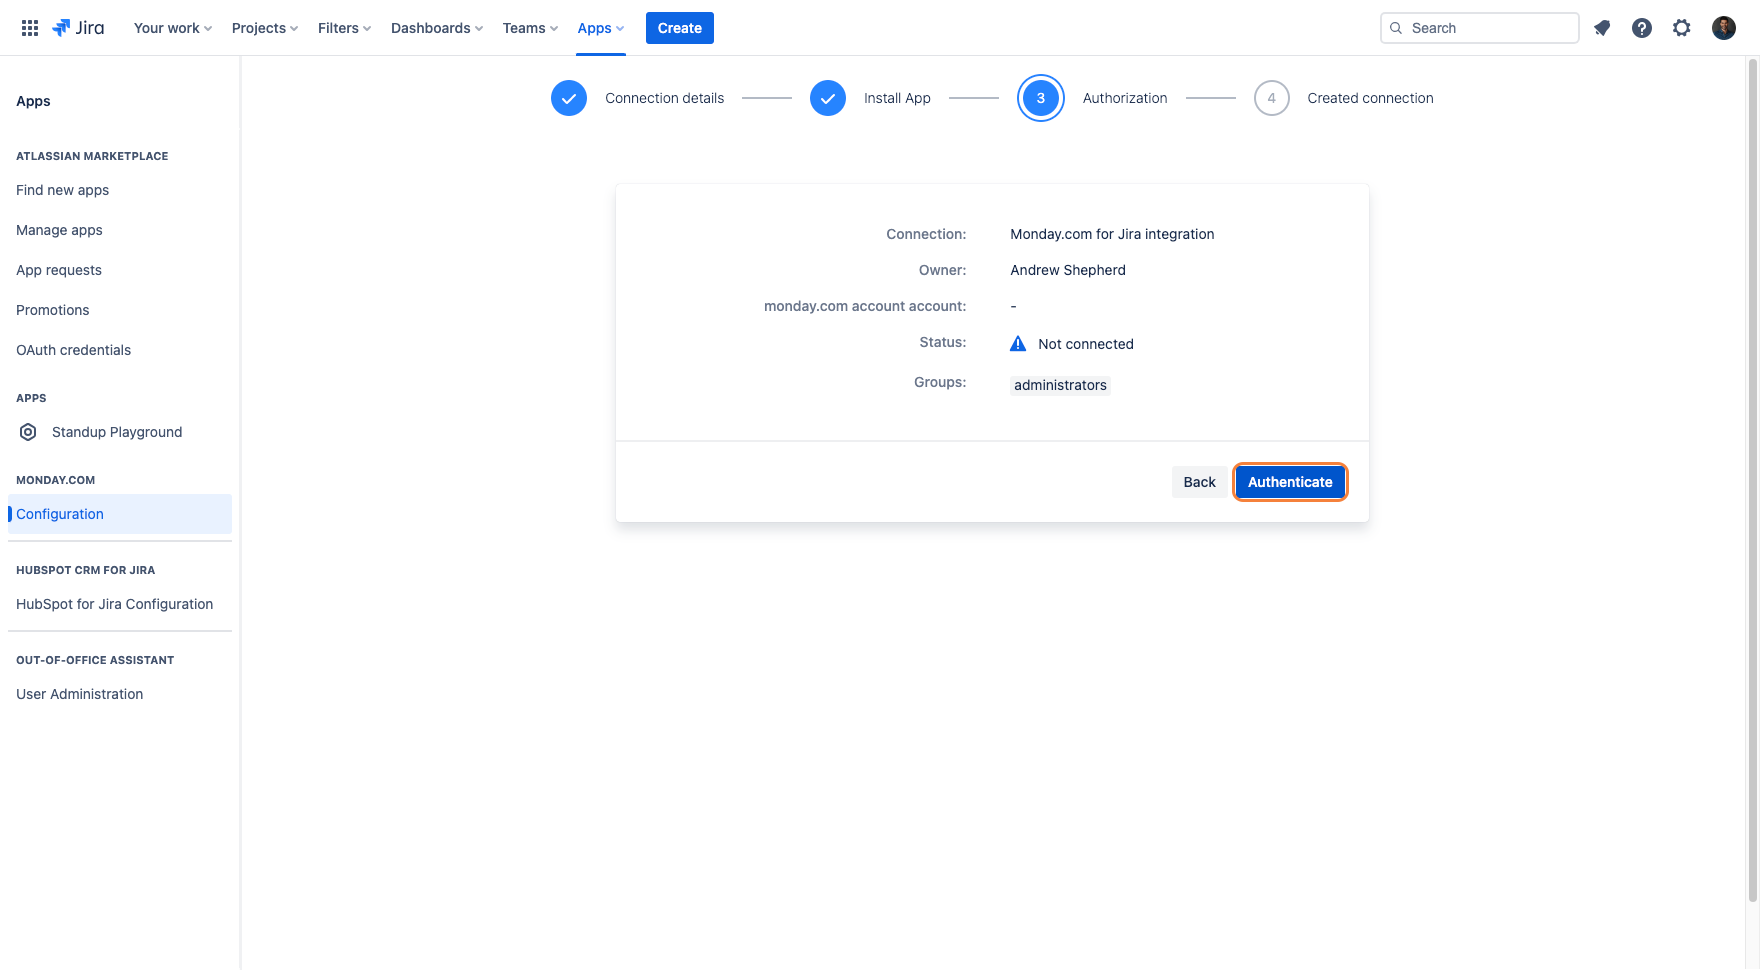Image resolution: width=1760 pixels, height=970 pixels.
Task: Expand the Projects dropdown
Action: [265, 28]
